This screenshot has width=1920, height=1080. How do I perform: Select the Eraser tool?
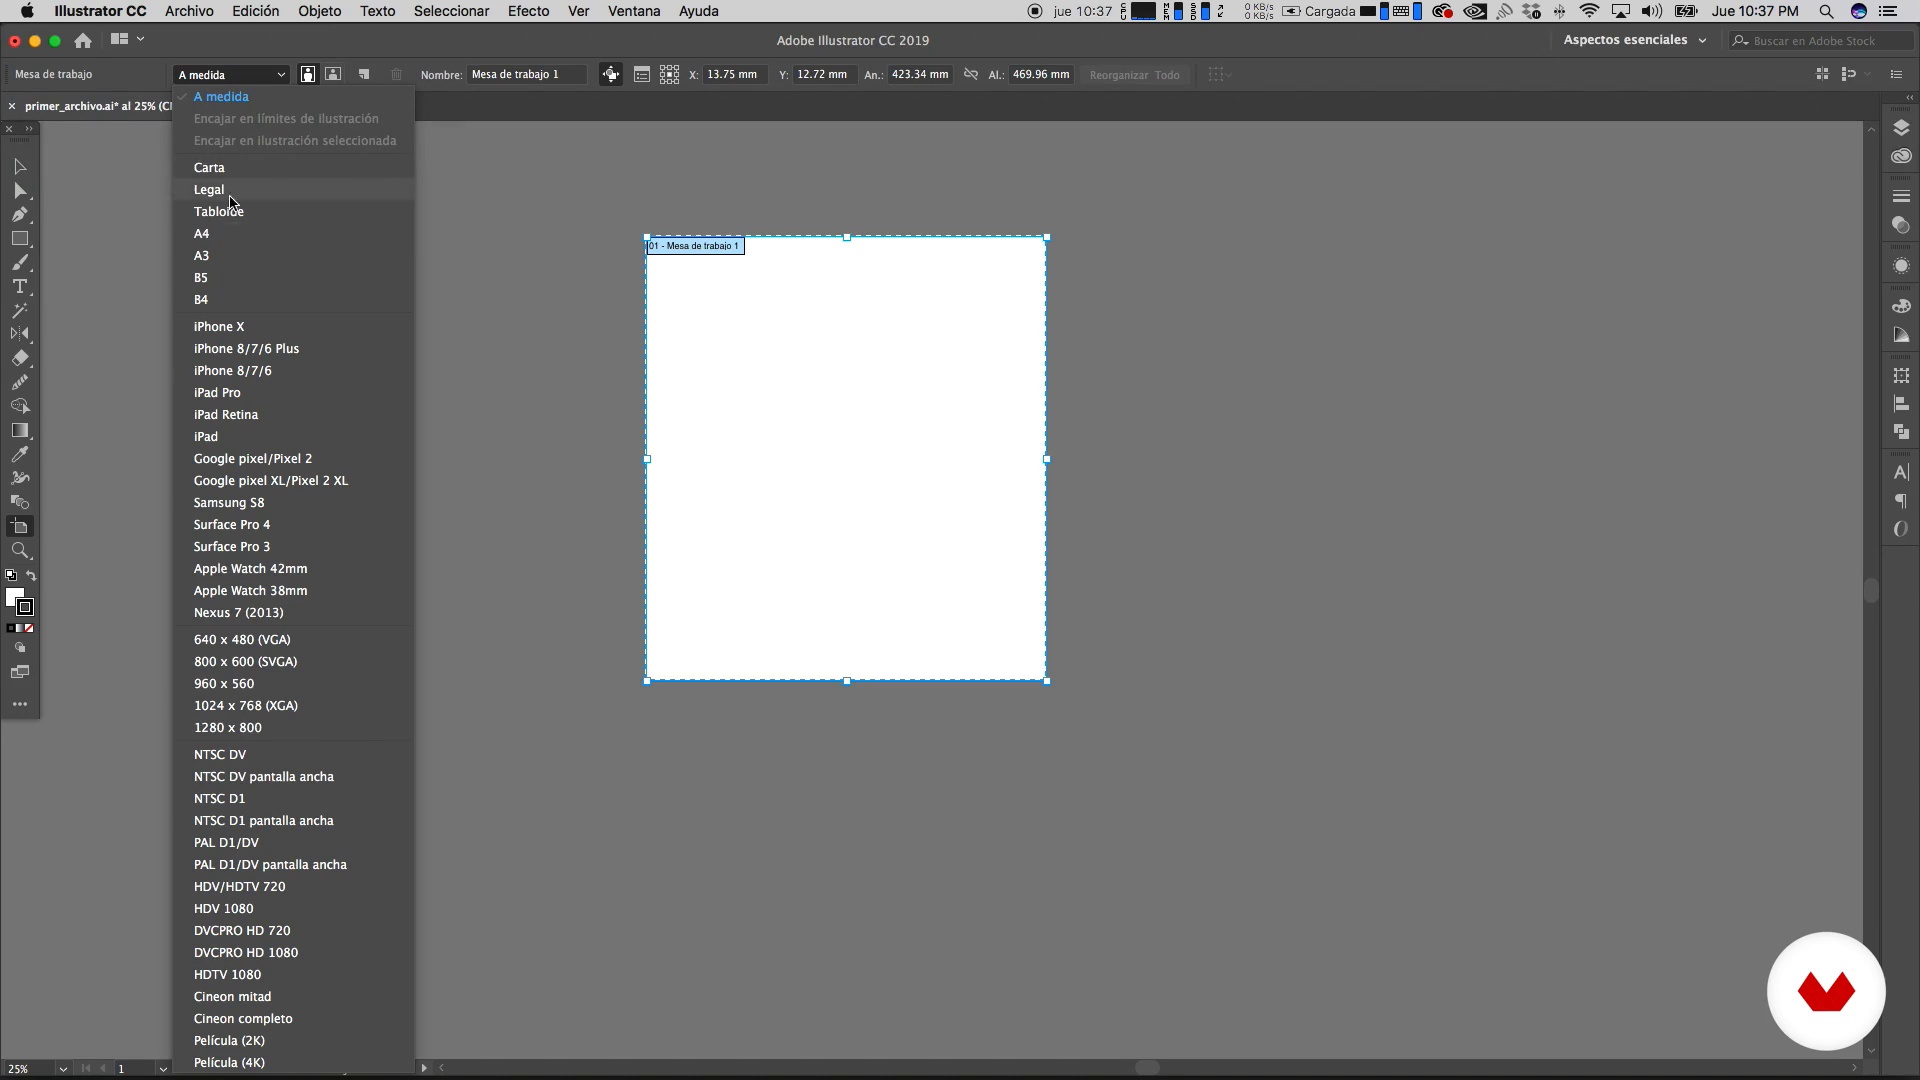coord(19,358)
